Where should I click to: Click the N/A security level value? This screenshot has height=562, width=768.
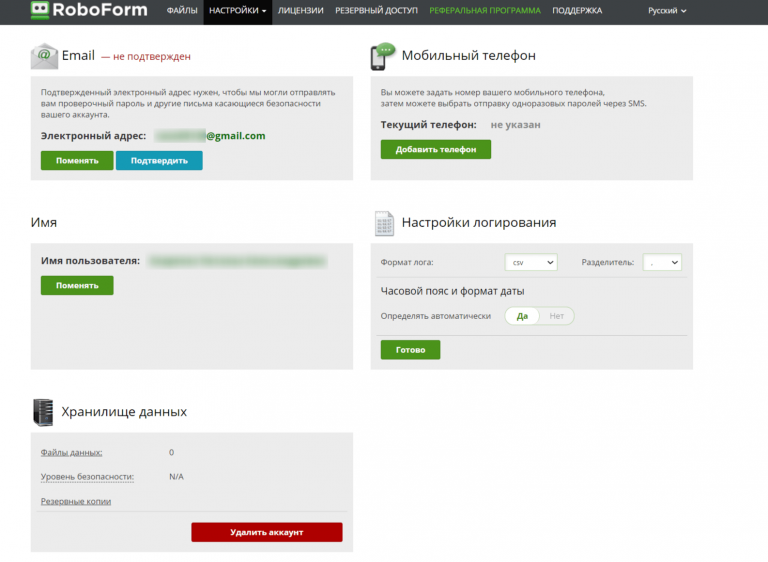pos(176,477)
